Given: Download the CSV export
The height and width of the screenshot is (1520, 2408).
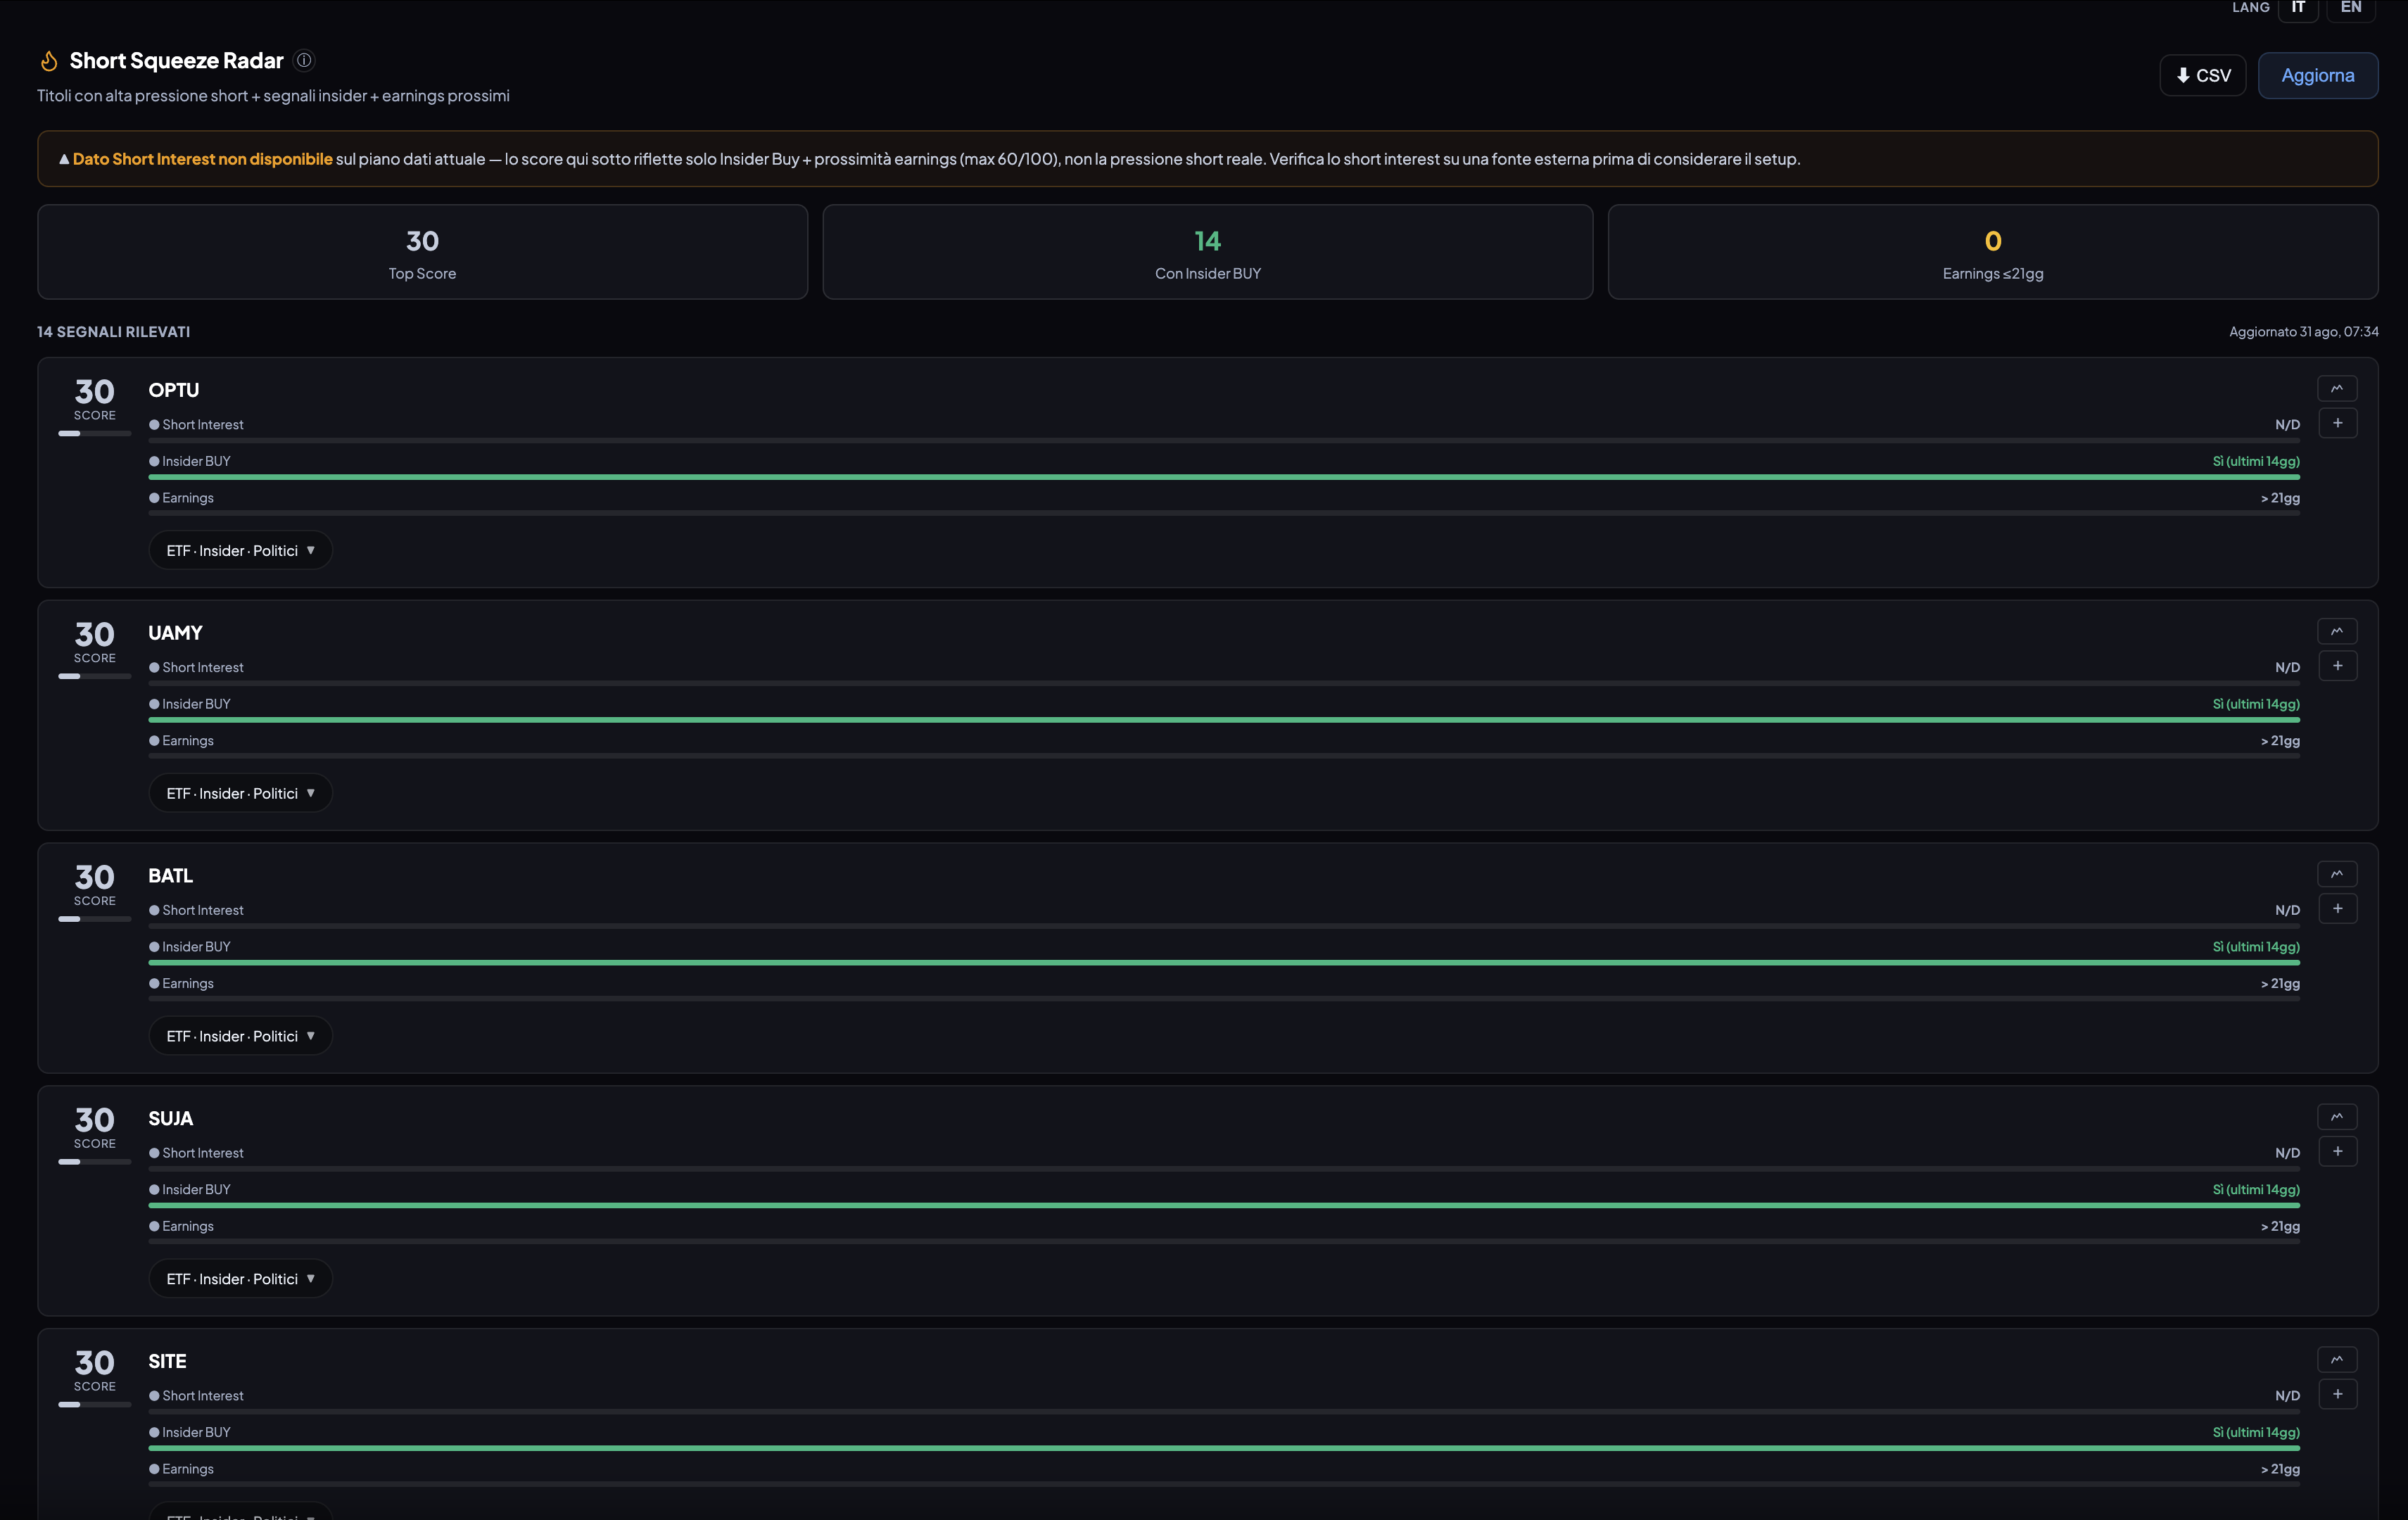Looking at the screenshot, I should click(x=2203, y=76).
